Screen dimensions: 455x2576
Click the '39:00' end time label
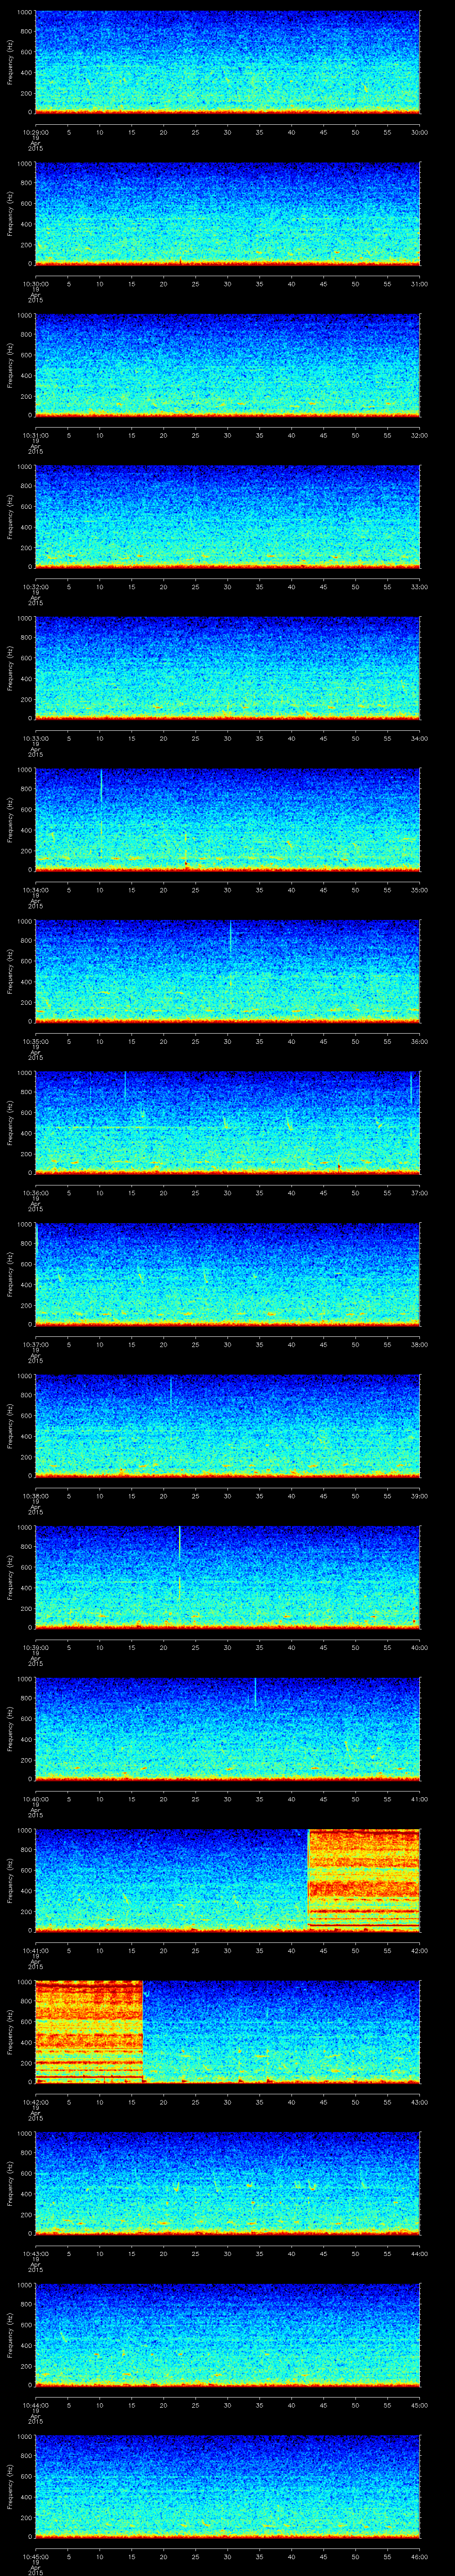click(x=420, y=1496)
